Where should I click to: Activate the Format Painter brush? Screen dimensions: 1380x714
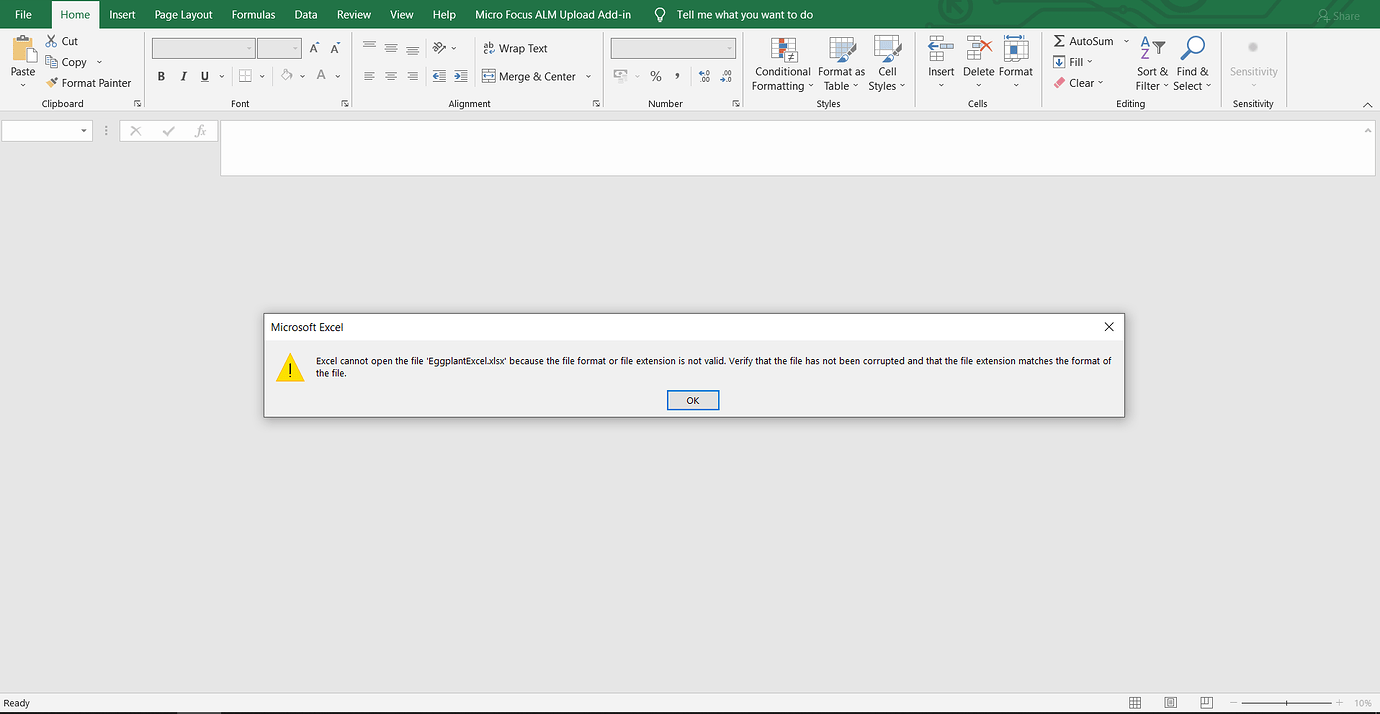click(52, 83)
